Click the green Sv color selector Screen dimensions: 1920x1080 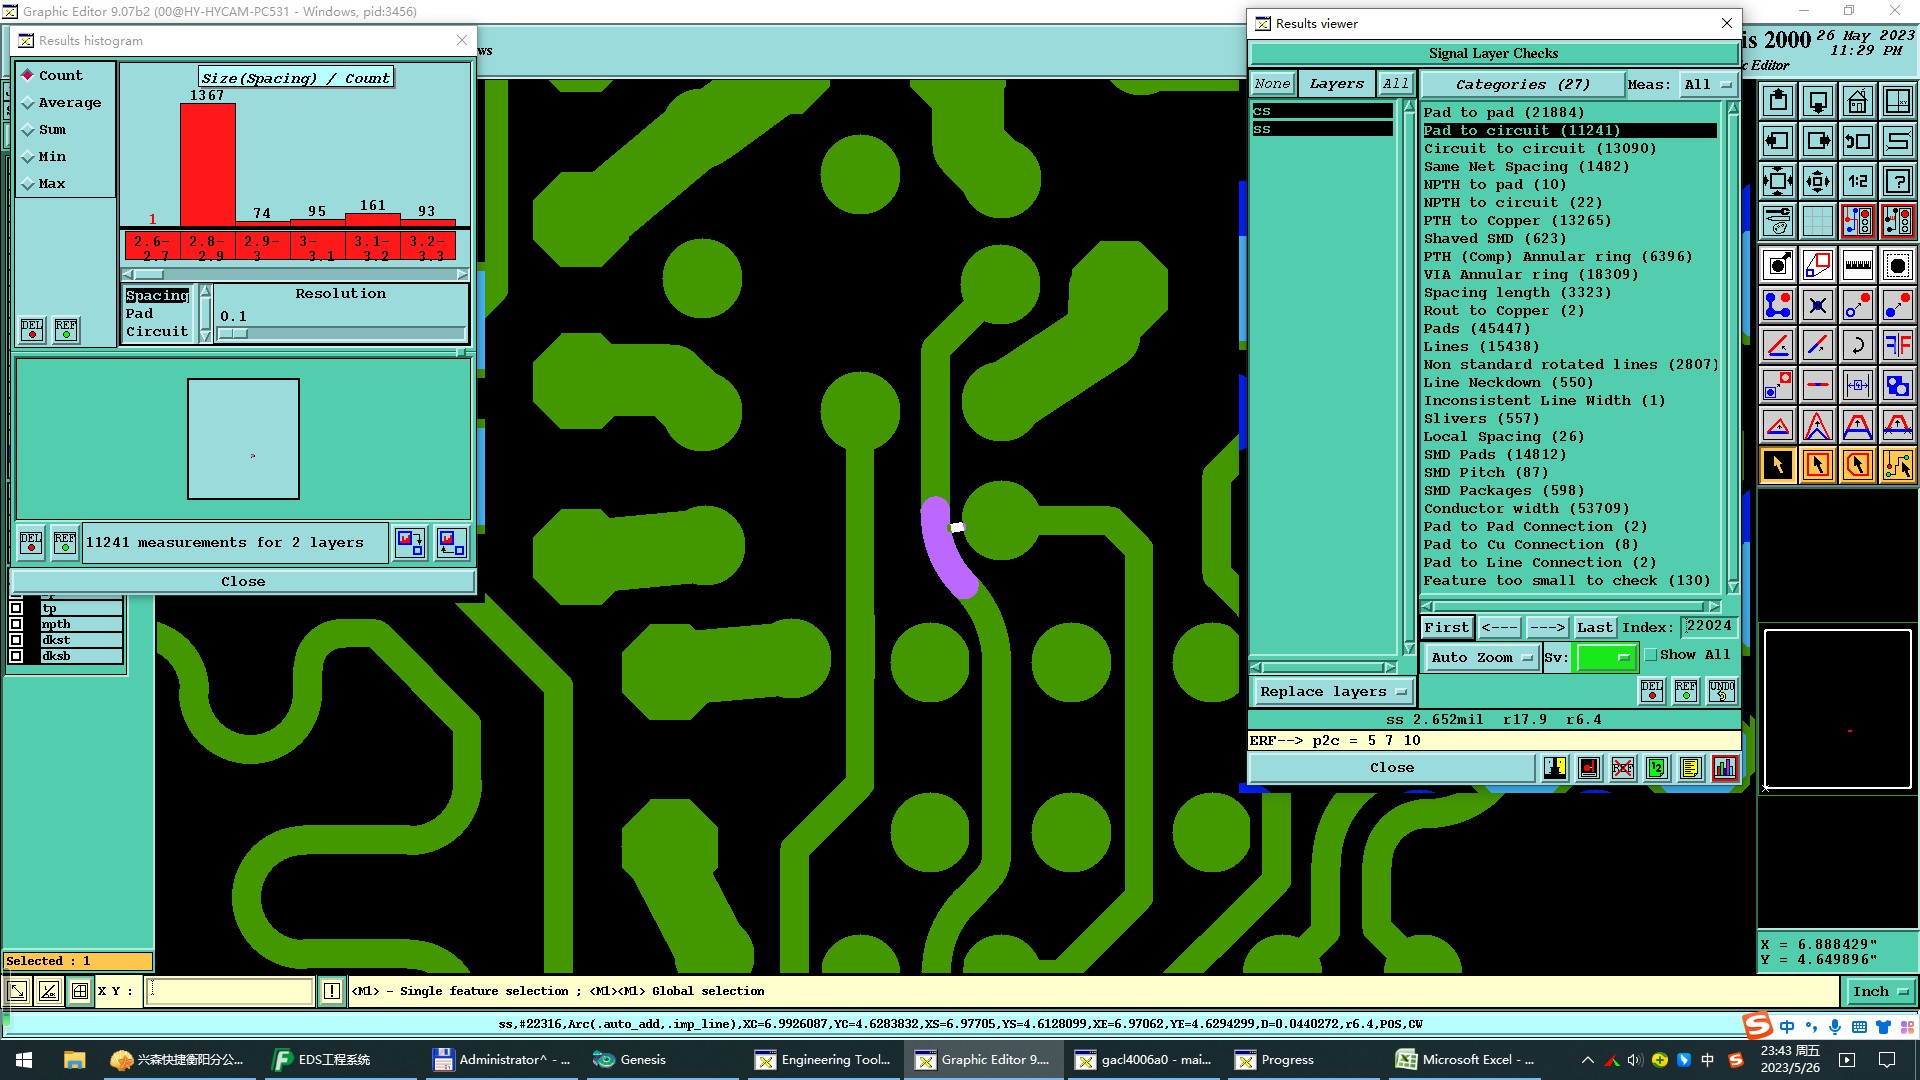(x=1605, y=657)
